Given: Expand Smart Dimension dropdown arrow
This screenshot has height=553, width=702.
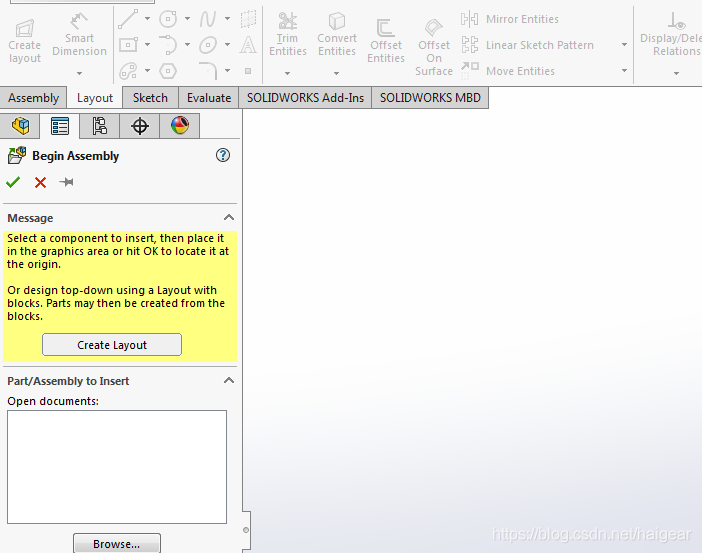Looking at the screenshot, I should coord(79,73).
